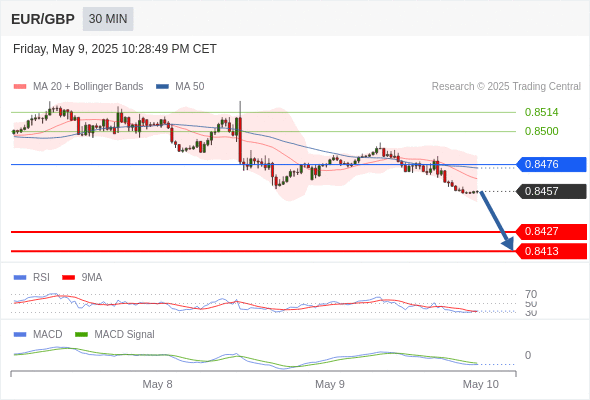Click the EUR/GBP pair title
Viewport: 590px width, 400px height.
(x=43, y=19)
